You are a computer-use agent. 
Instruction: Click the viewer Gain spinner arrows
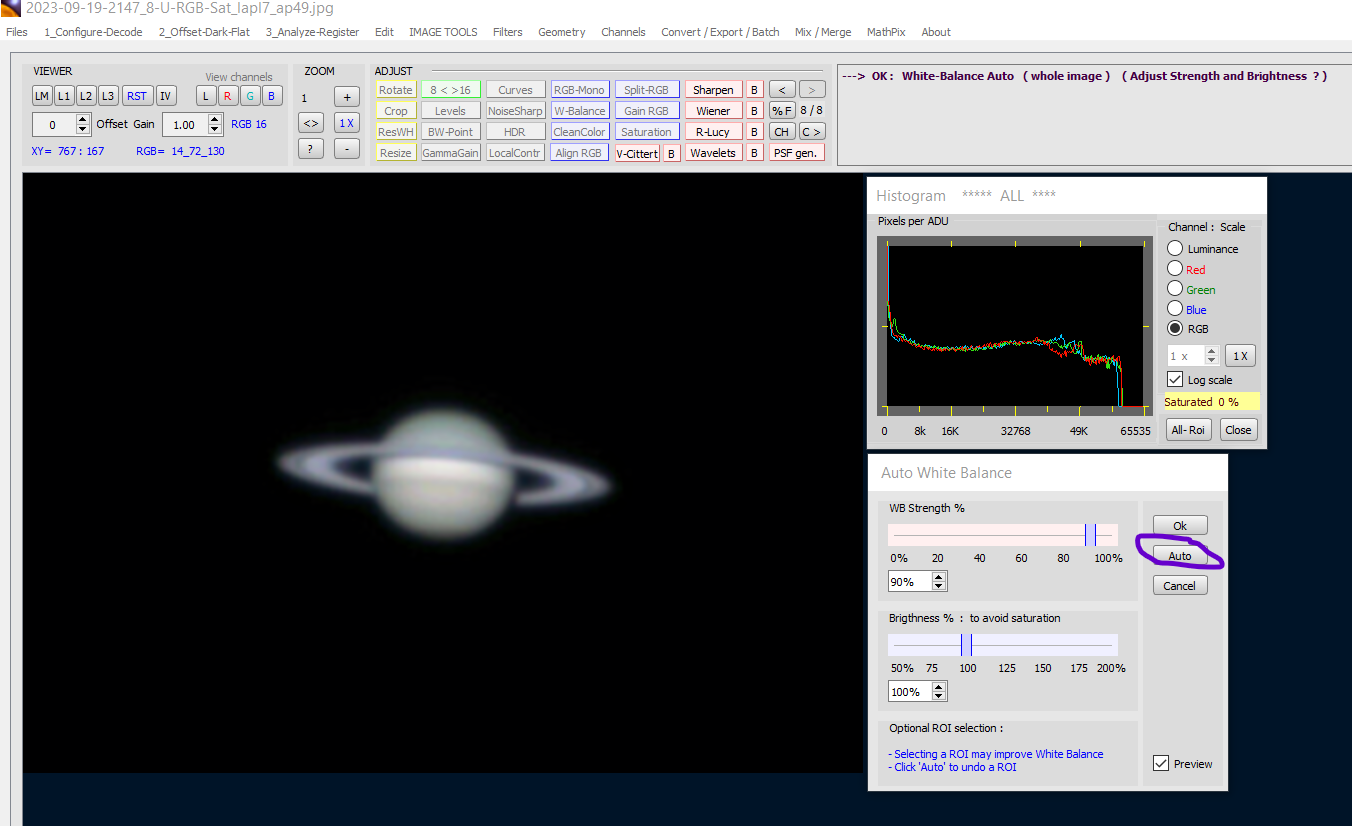(215, 124)
